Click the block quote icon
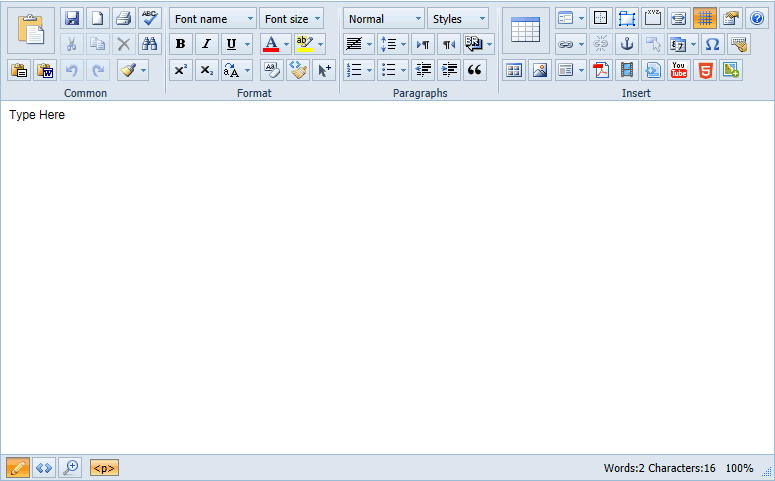 coord(475,70)
